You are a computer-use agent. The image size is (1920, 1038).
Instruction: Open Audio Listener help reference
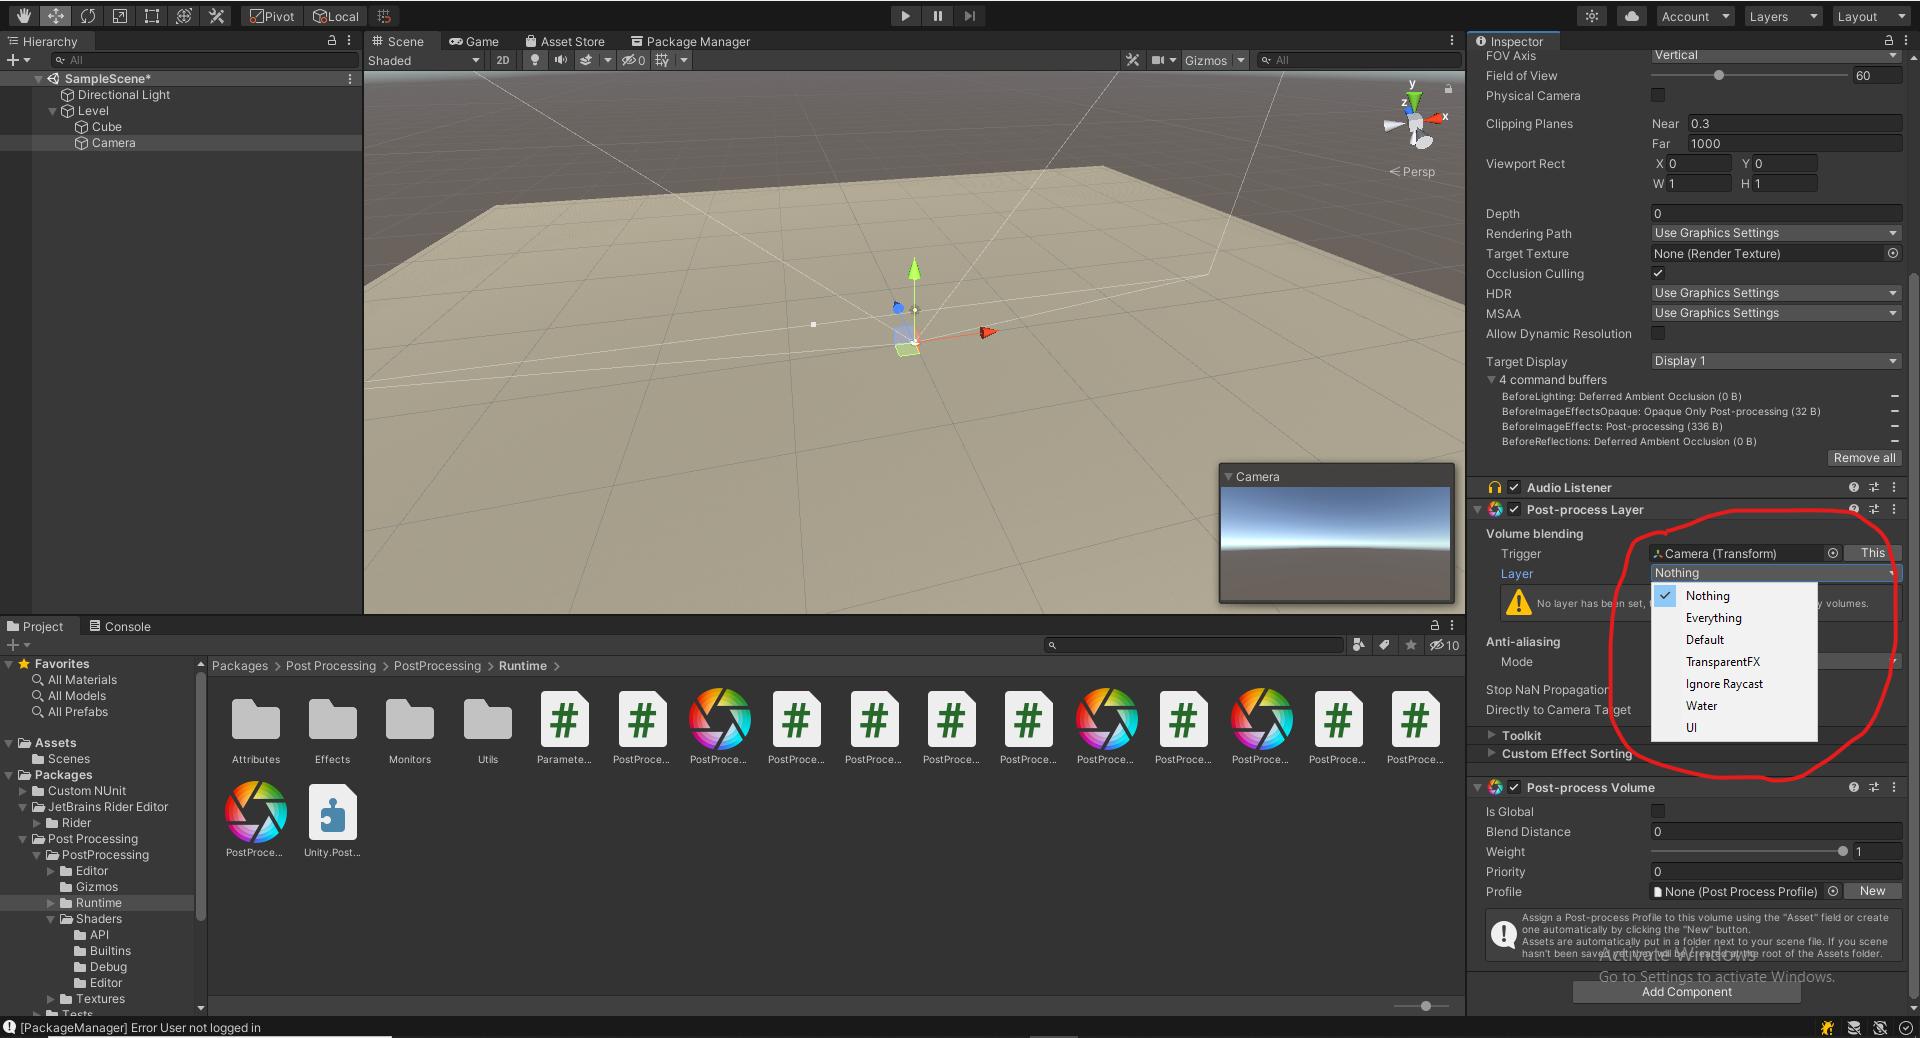1854,487
